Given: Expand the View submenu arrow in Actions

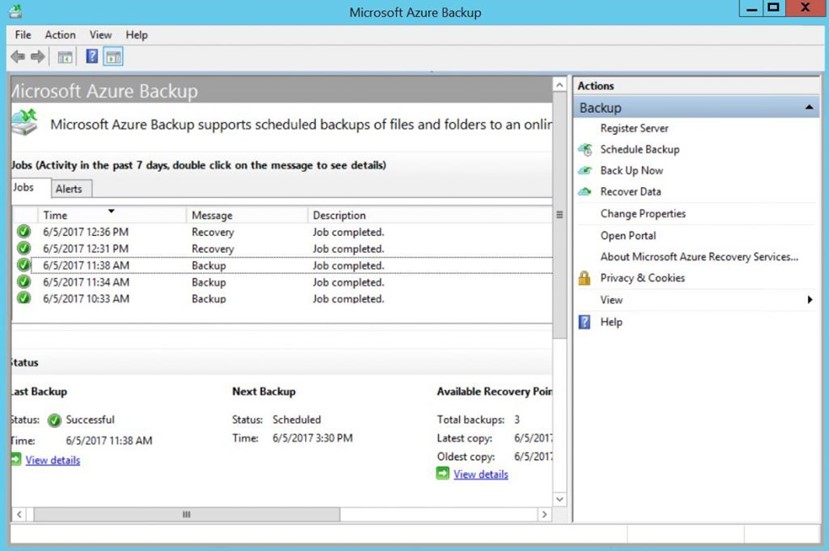Looking at the screenshot, I should (x=809, y=300).
